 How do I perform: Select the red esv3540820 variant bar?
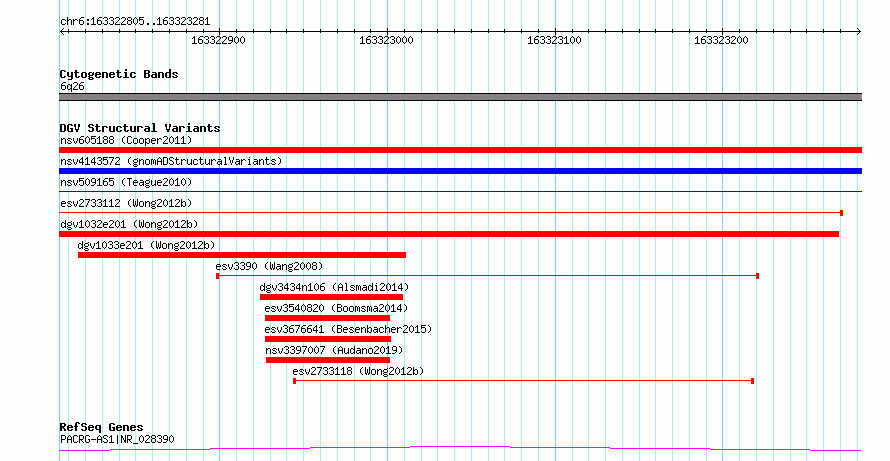pyautogui.click(x=328, y=318)
